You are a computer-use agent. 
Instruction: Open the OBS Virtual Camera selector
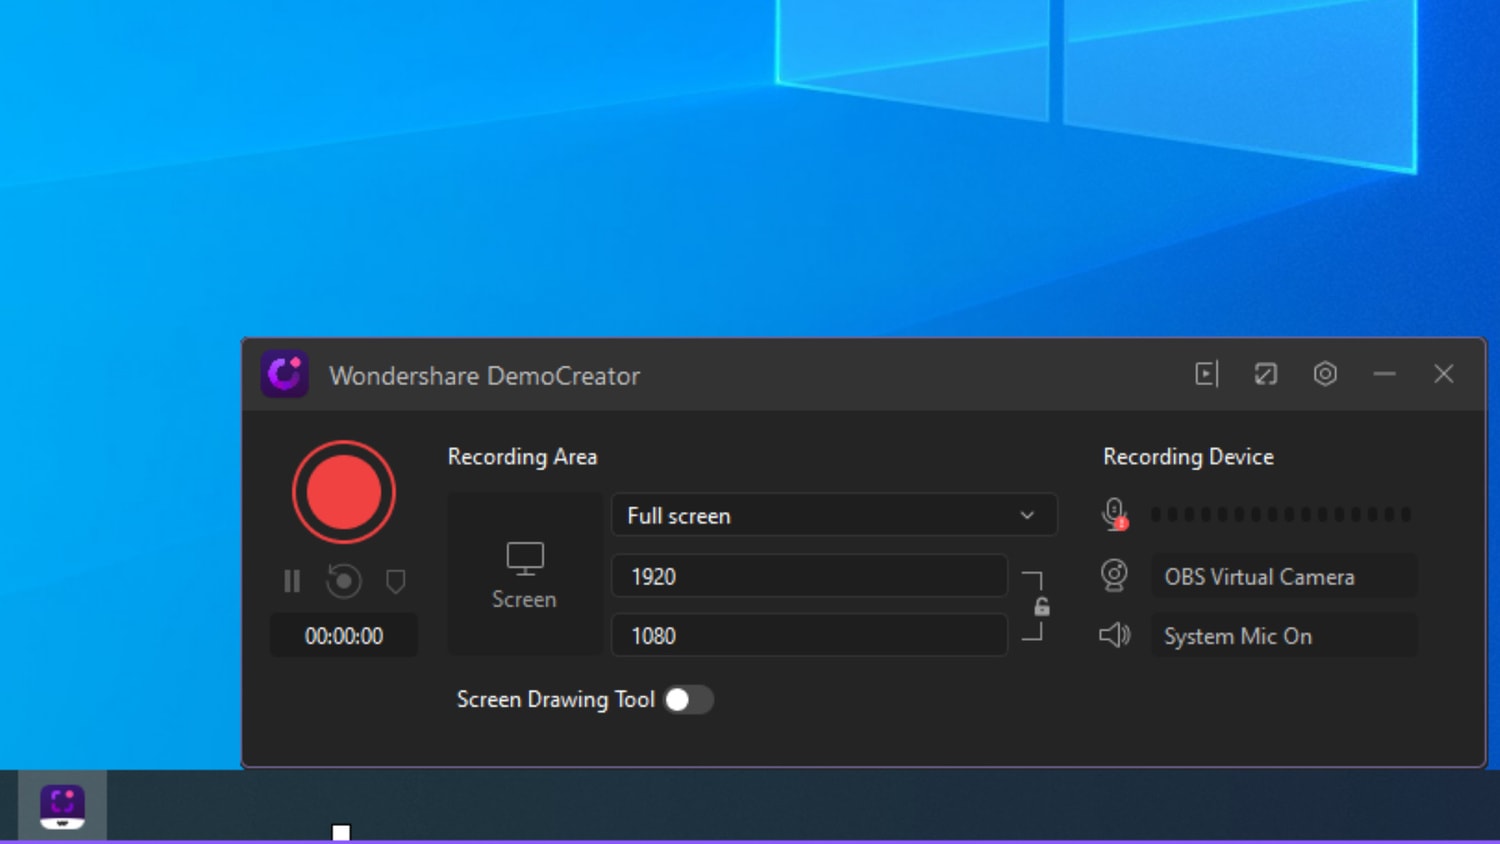(1284, 576)
